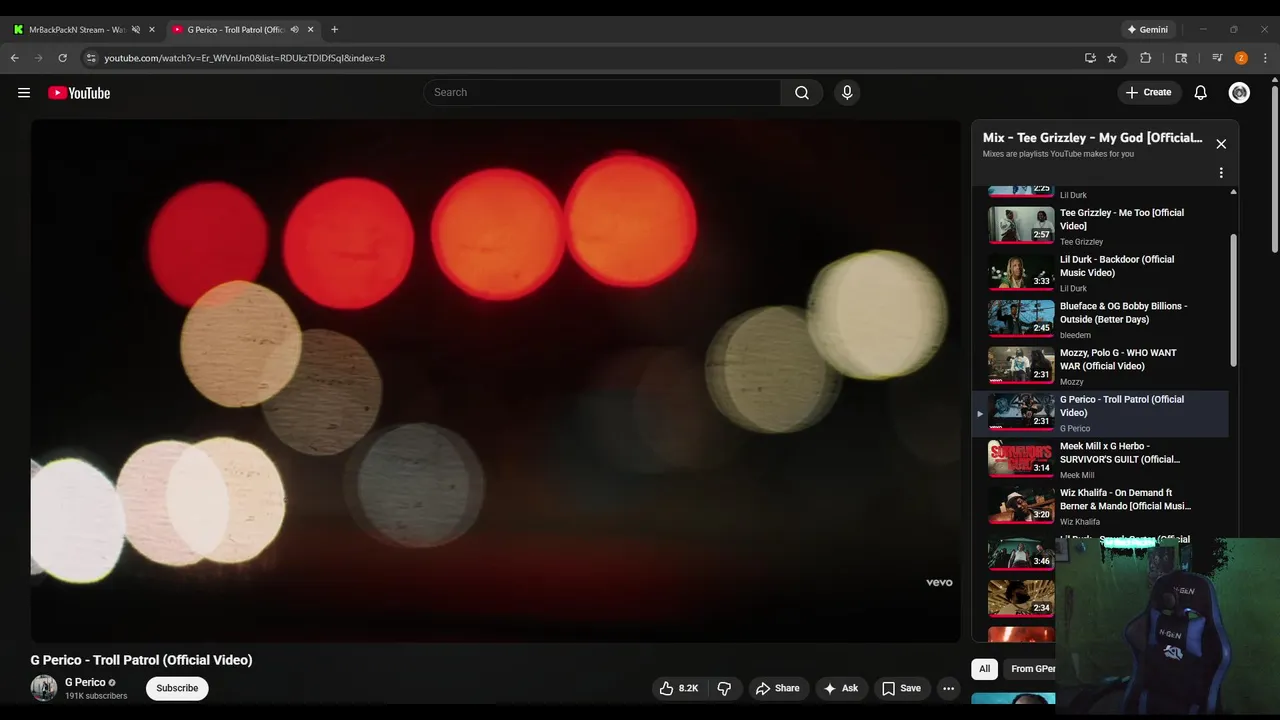Open the Chrome three-dot menu
This screenshot has width=1280, height=720.
[1265, 58]
